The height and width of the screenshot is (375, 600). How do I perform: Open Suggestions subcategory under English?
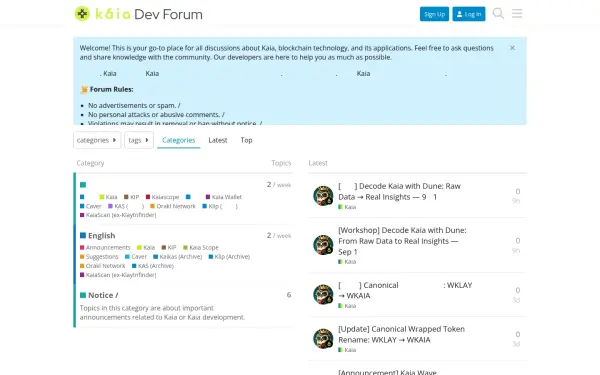coord(99,257)
